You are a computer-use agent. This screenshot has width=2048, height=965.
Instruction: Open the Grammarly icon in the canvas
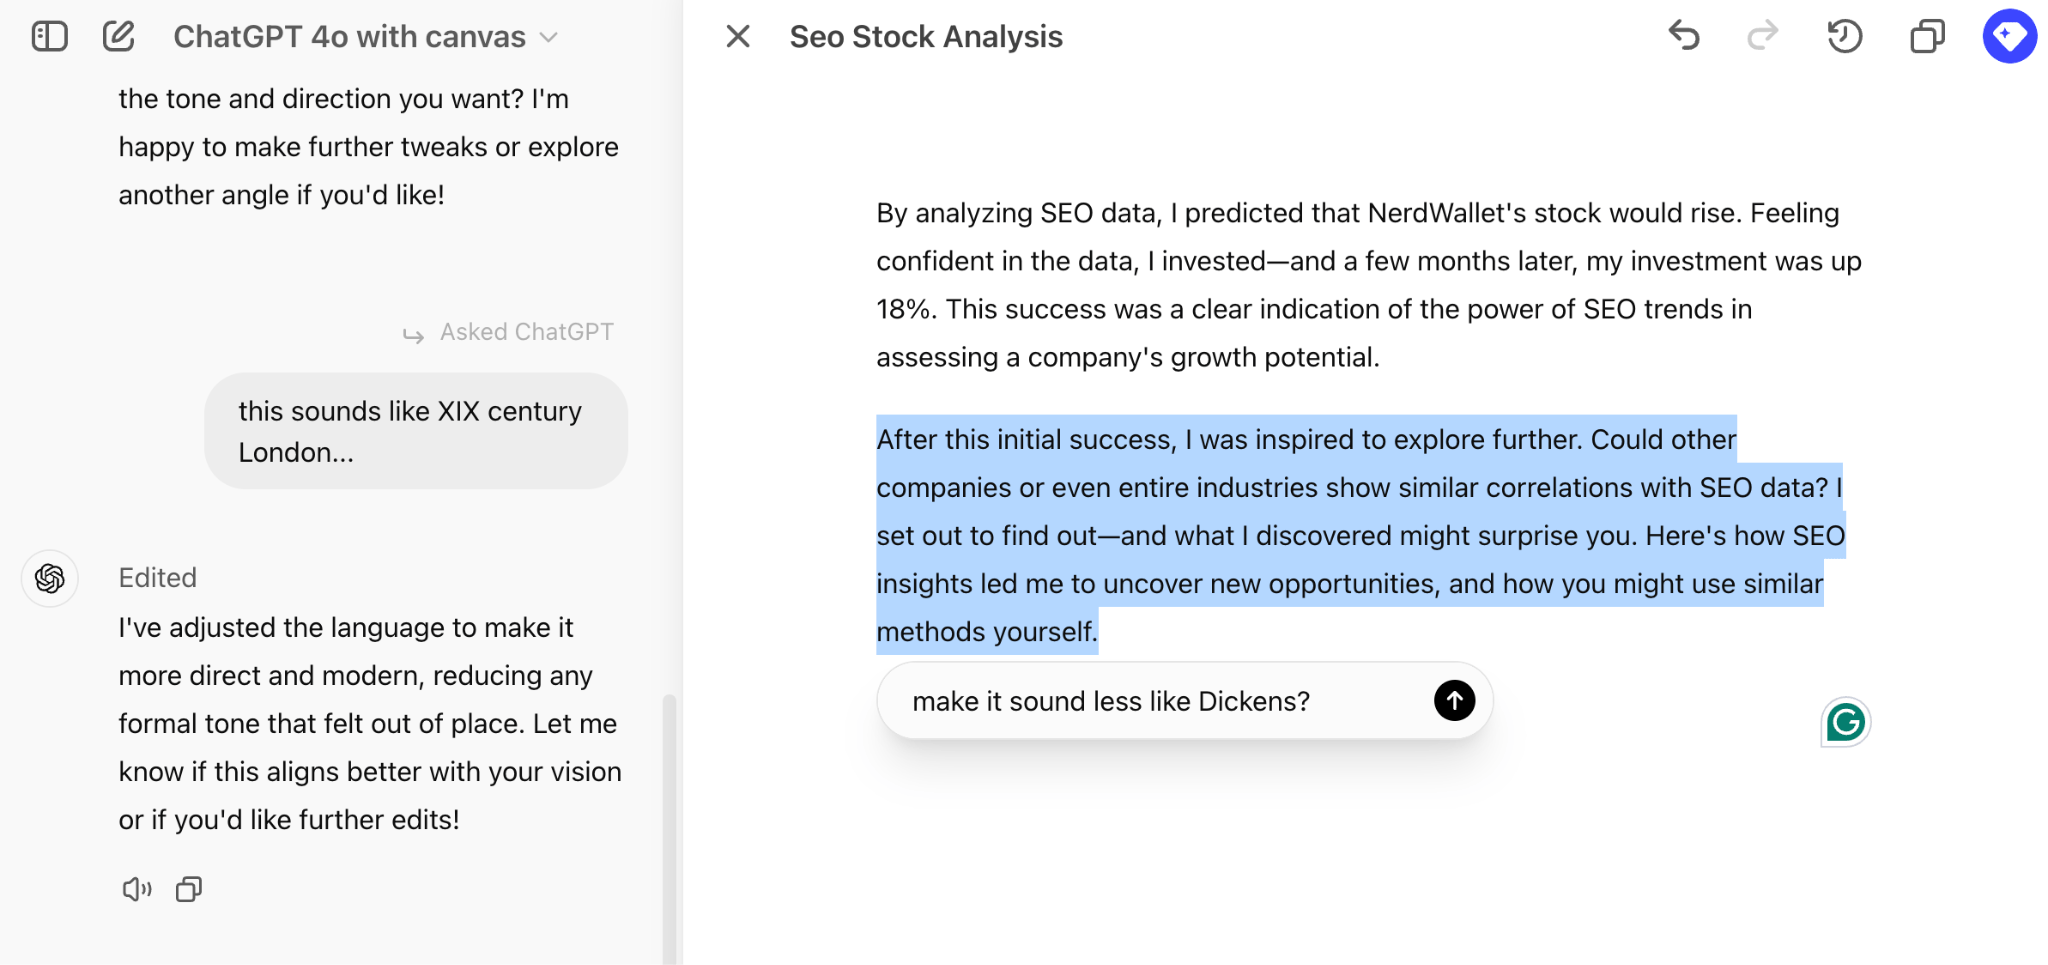(1845, 722)
